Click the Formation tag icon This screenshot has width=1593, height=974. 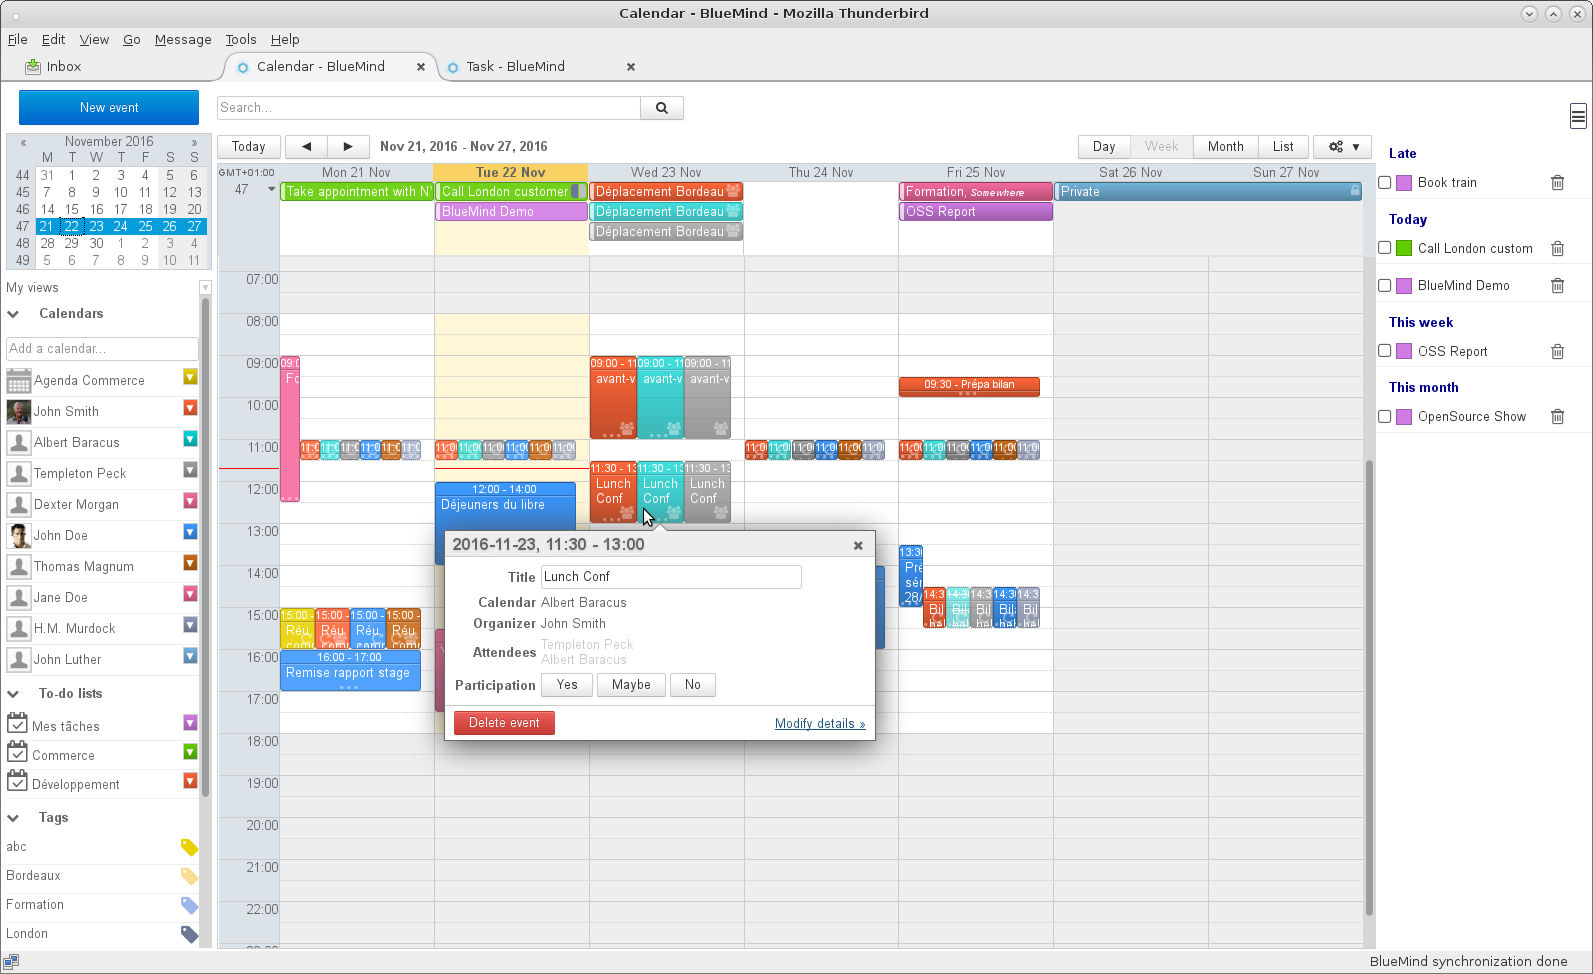189,905
